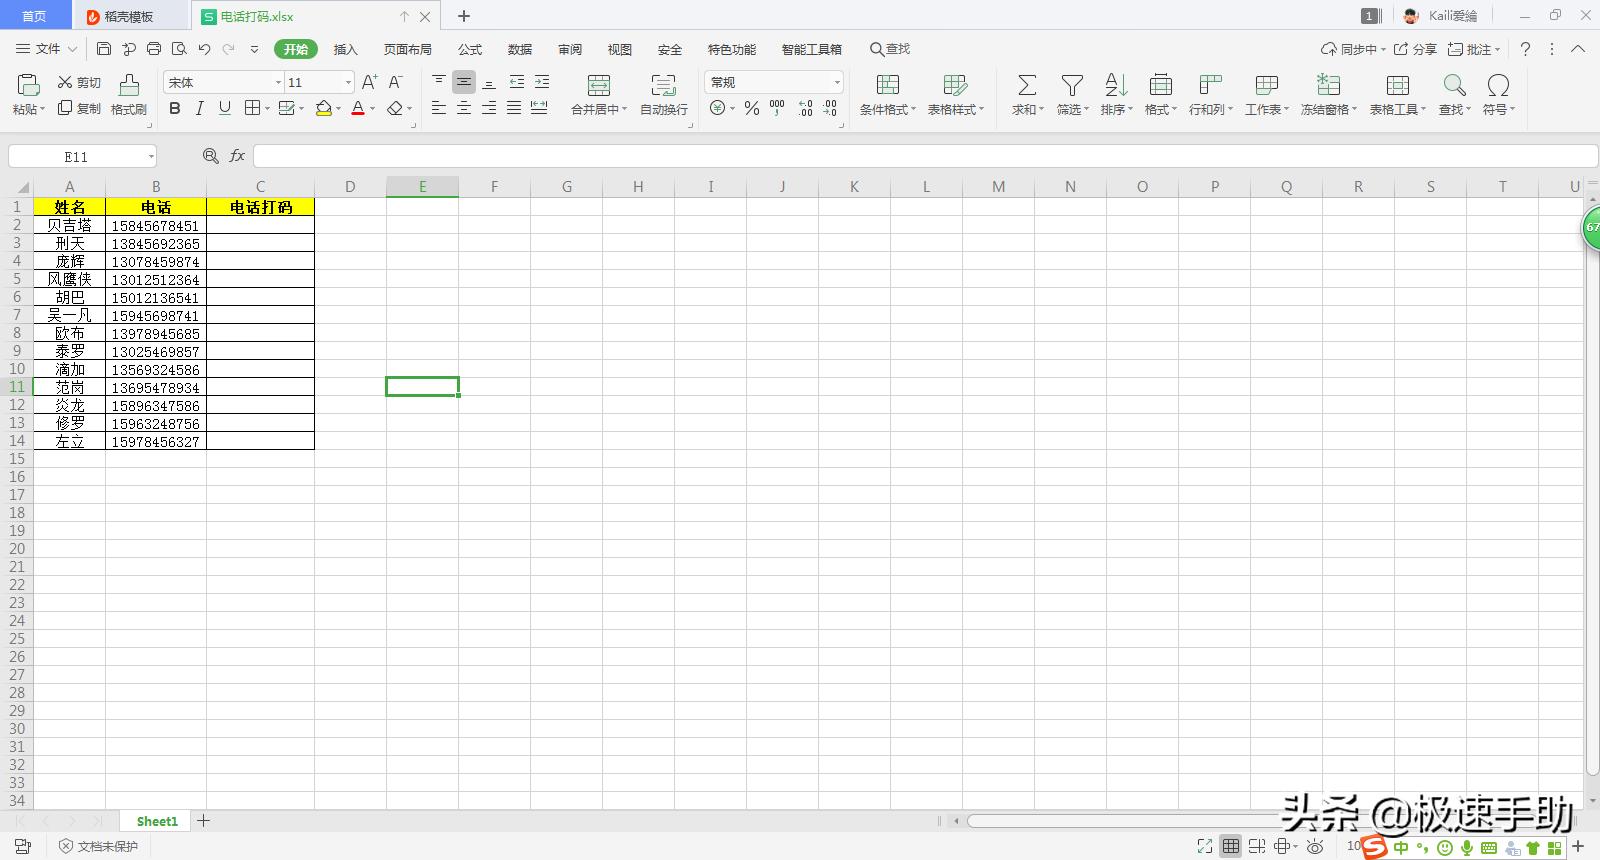Click cell B5 containing 13012512364
The image size is (1600, 860).
tap(155, 280)
